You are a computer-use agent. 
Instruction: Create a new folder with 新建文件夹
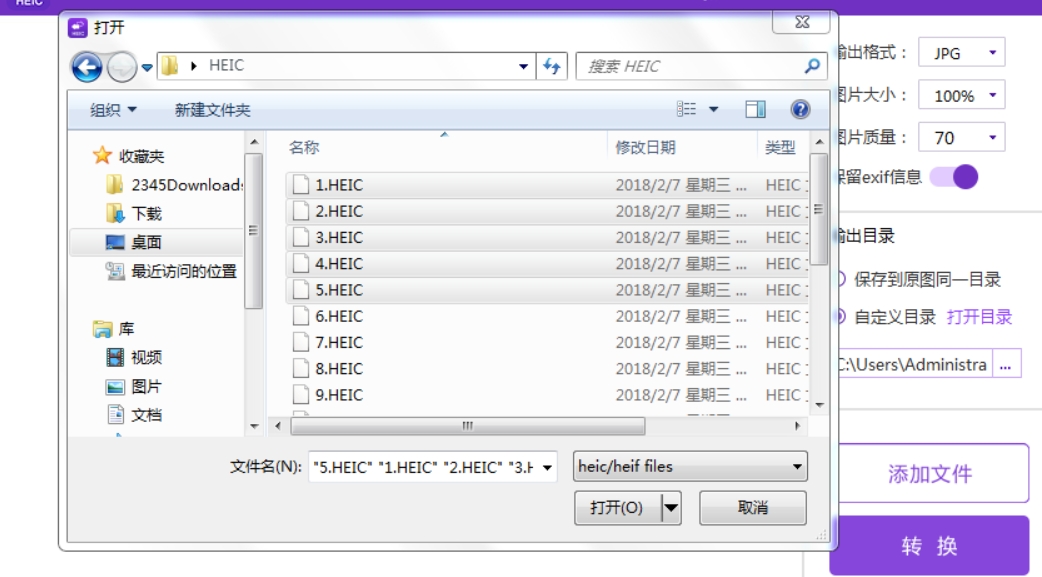tap(212, 110)
